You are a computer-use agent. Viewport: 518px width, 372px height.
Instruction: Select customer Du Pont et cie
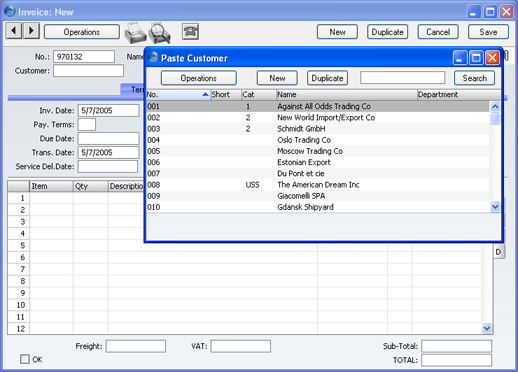click(x=318, y=173)
